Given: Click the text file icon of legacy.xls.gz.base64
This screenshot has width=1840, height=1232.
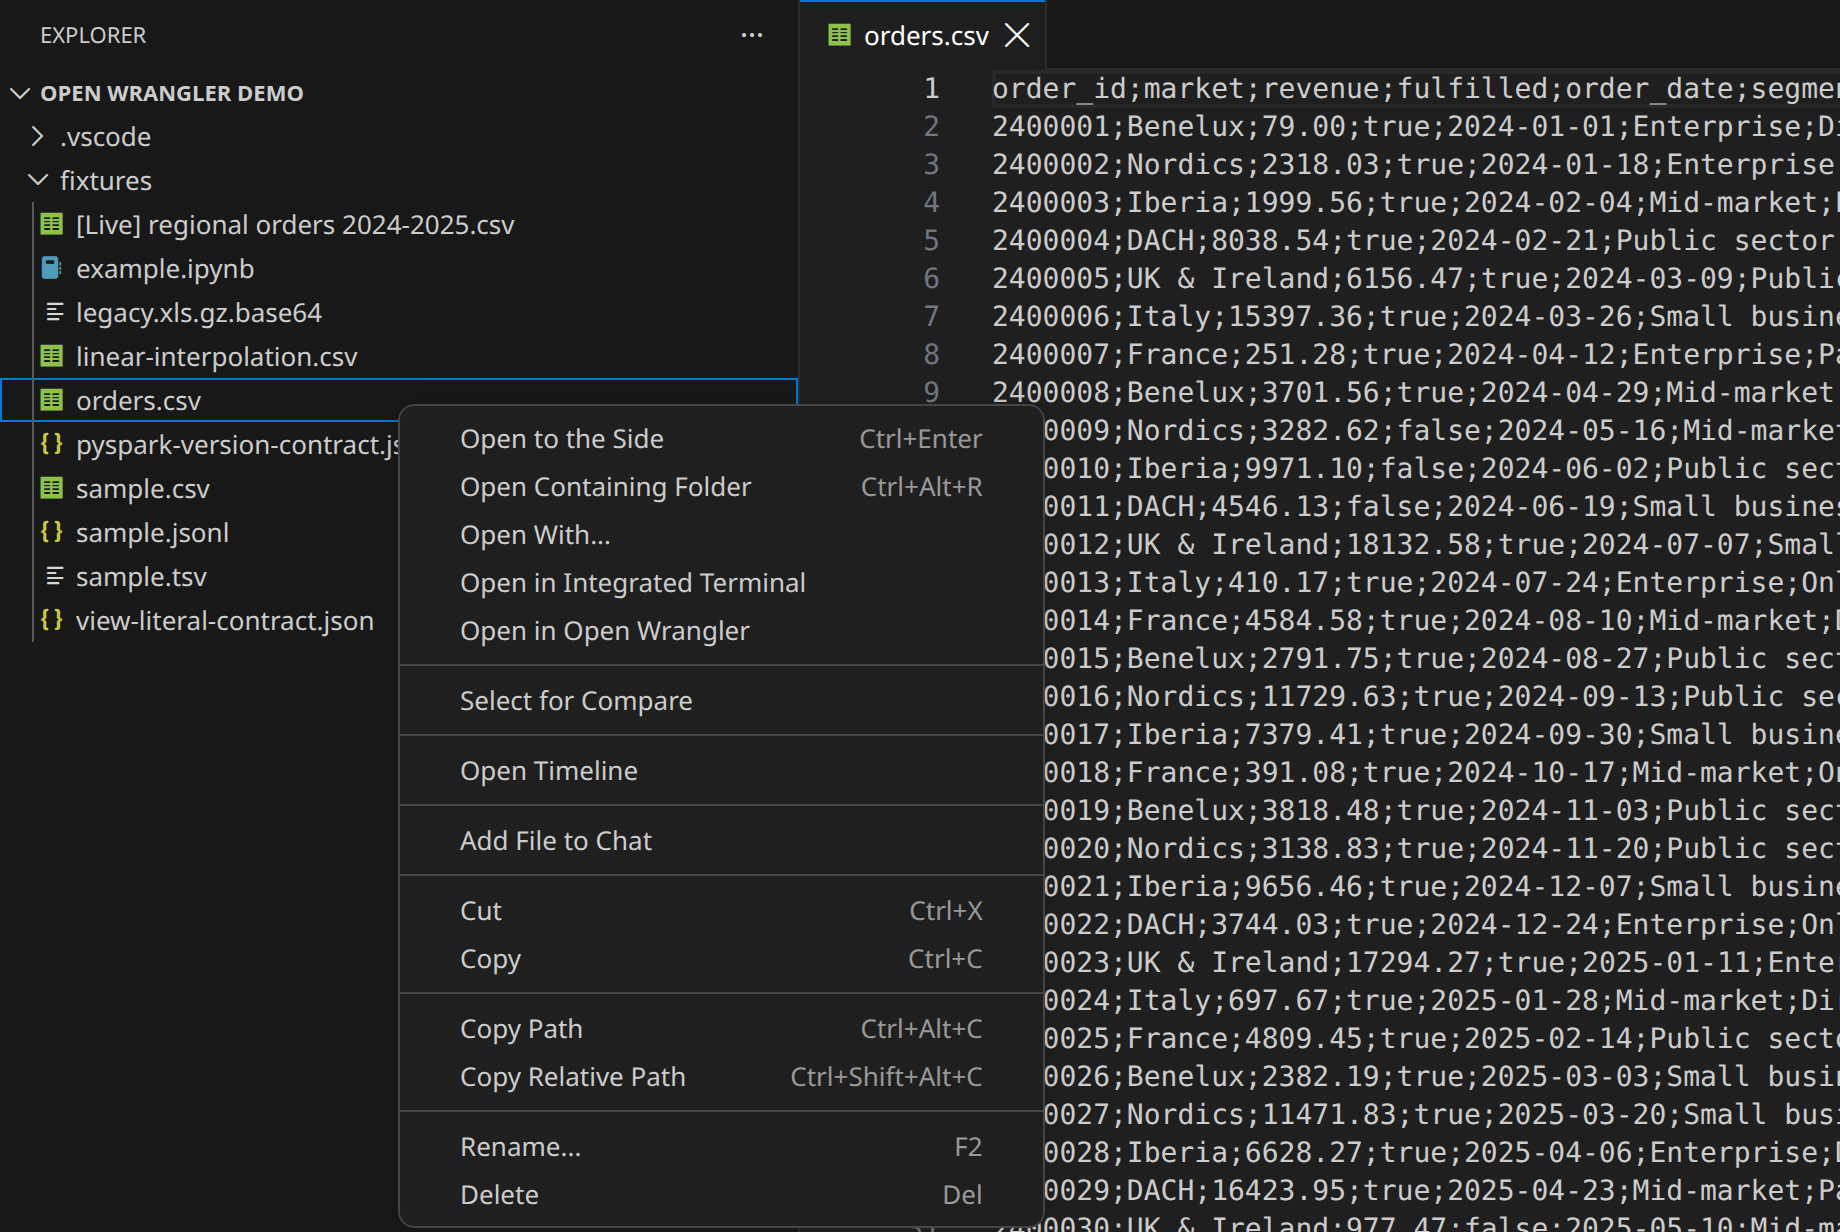Looking at the screenshot, I should point(54,312).
